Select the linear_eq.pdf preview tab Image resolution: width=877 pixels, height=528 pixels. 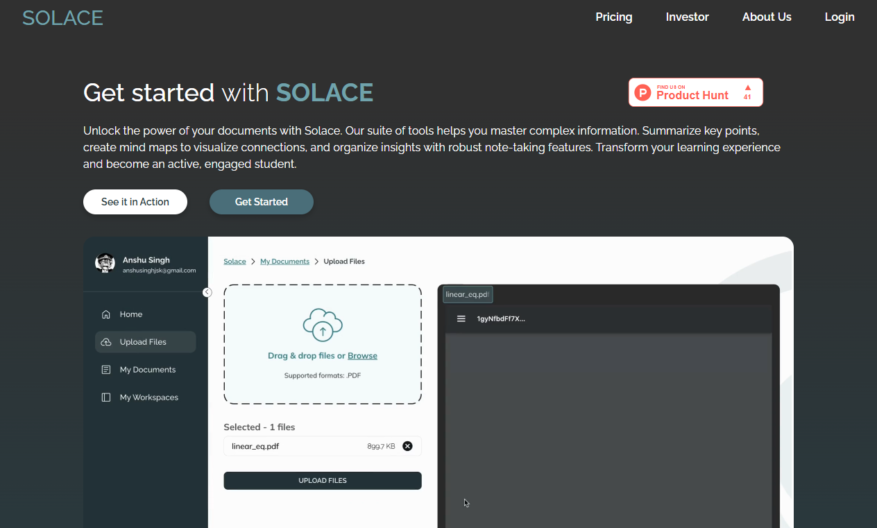point(468,294)
